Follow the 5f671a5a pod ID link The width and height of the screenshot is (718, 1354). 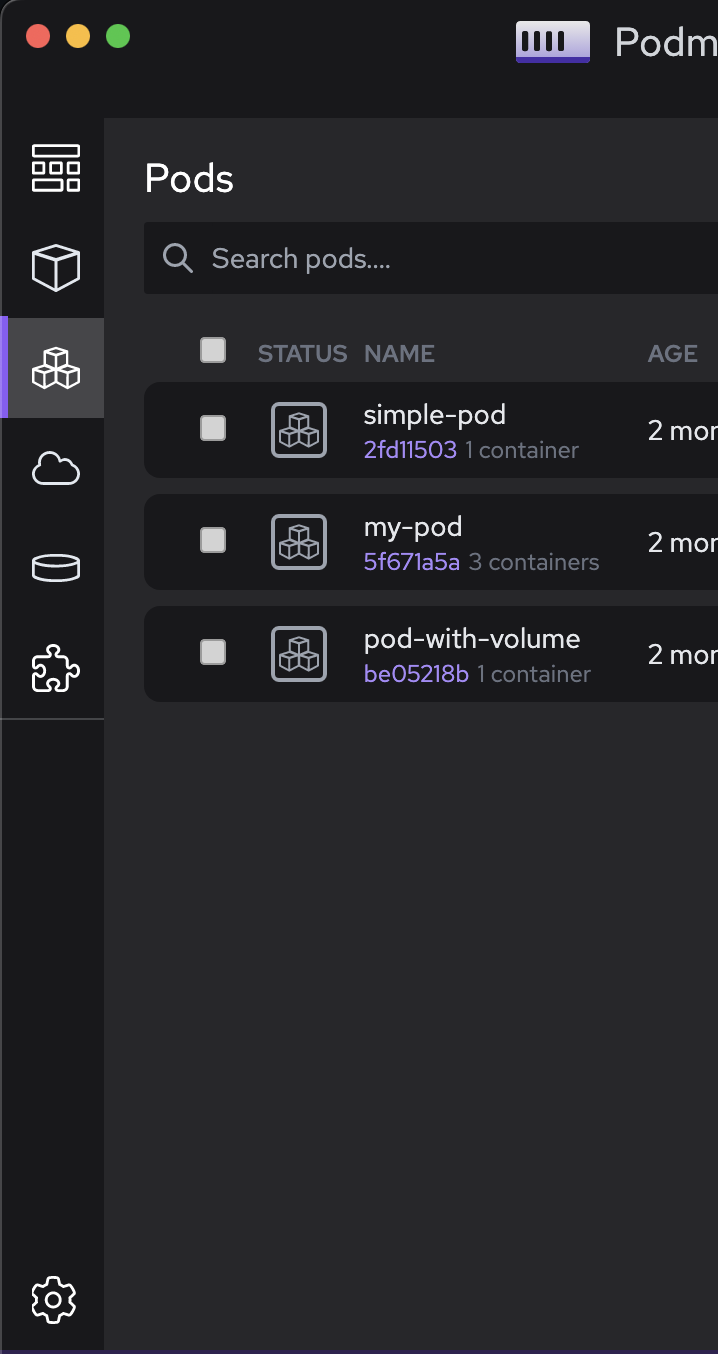click(413, 562)
